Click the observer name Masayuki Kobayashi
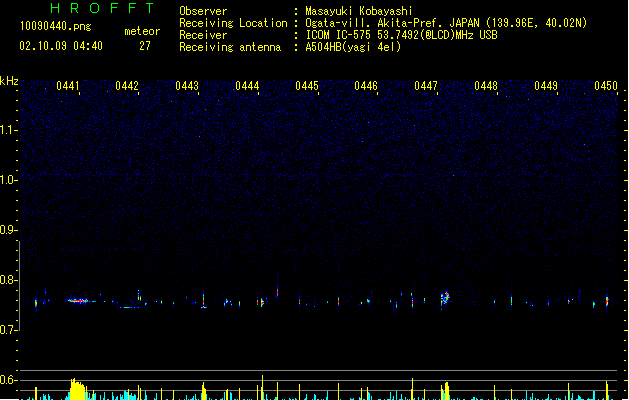 (359, 11)
